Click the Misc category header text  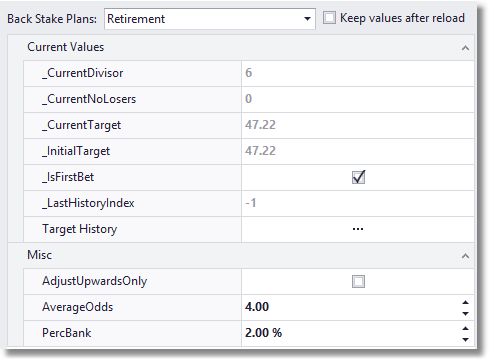point(39,255)
